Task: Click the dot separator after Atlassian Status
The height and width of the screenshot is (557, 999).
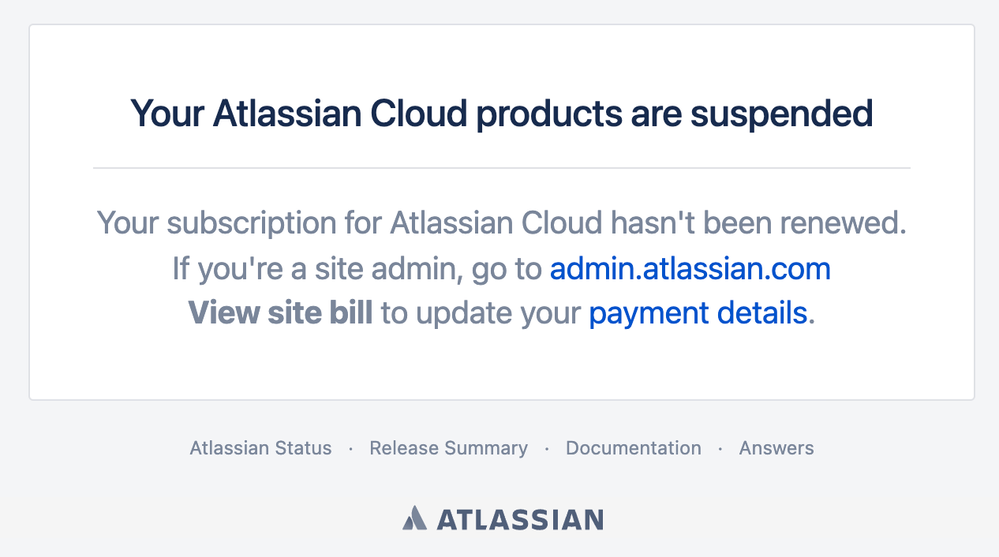Action: click(x=350, y=449)
